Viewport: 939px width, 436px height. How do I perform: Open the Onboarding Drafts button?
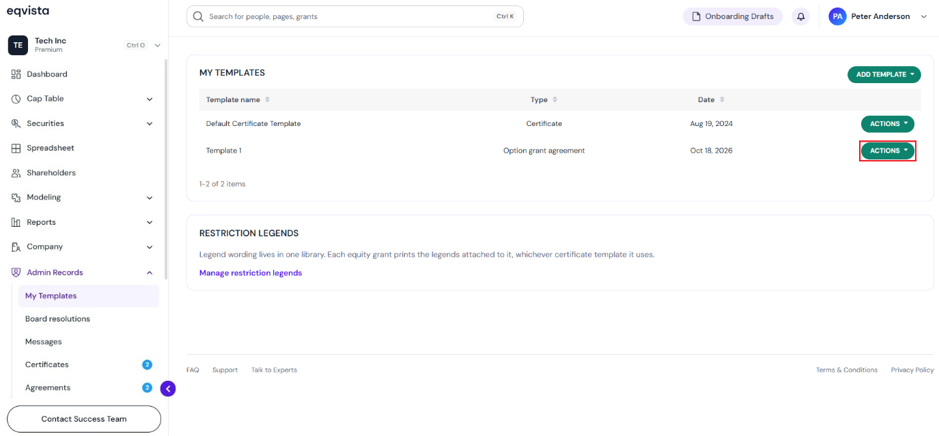pos(732,17)
